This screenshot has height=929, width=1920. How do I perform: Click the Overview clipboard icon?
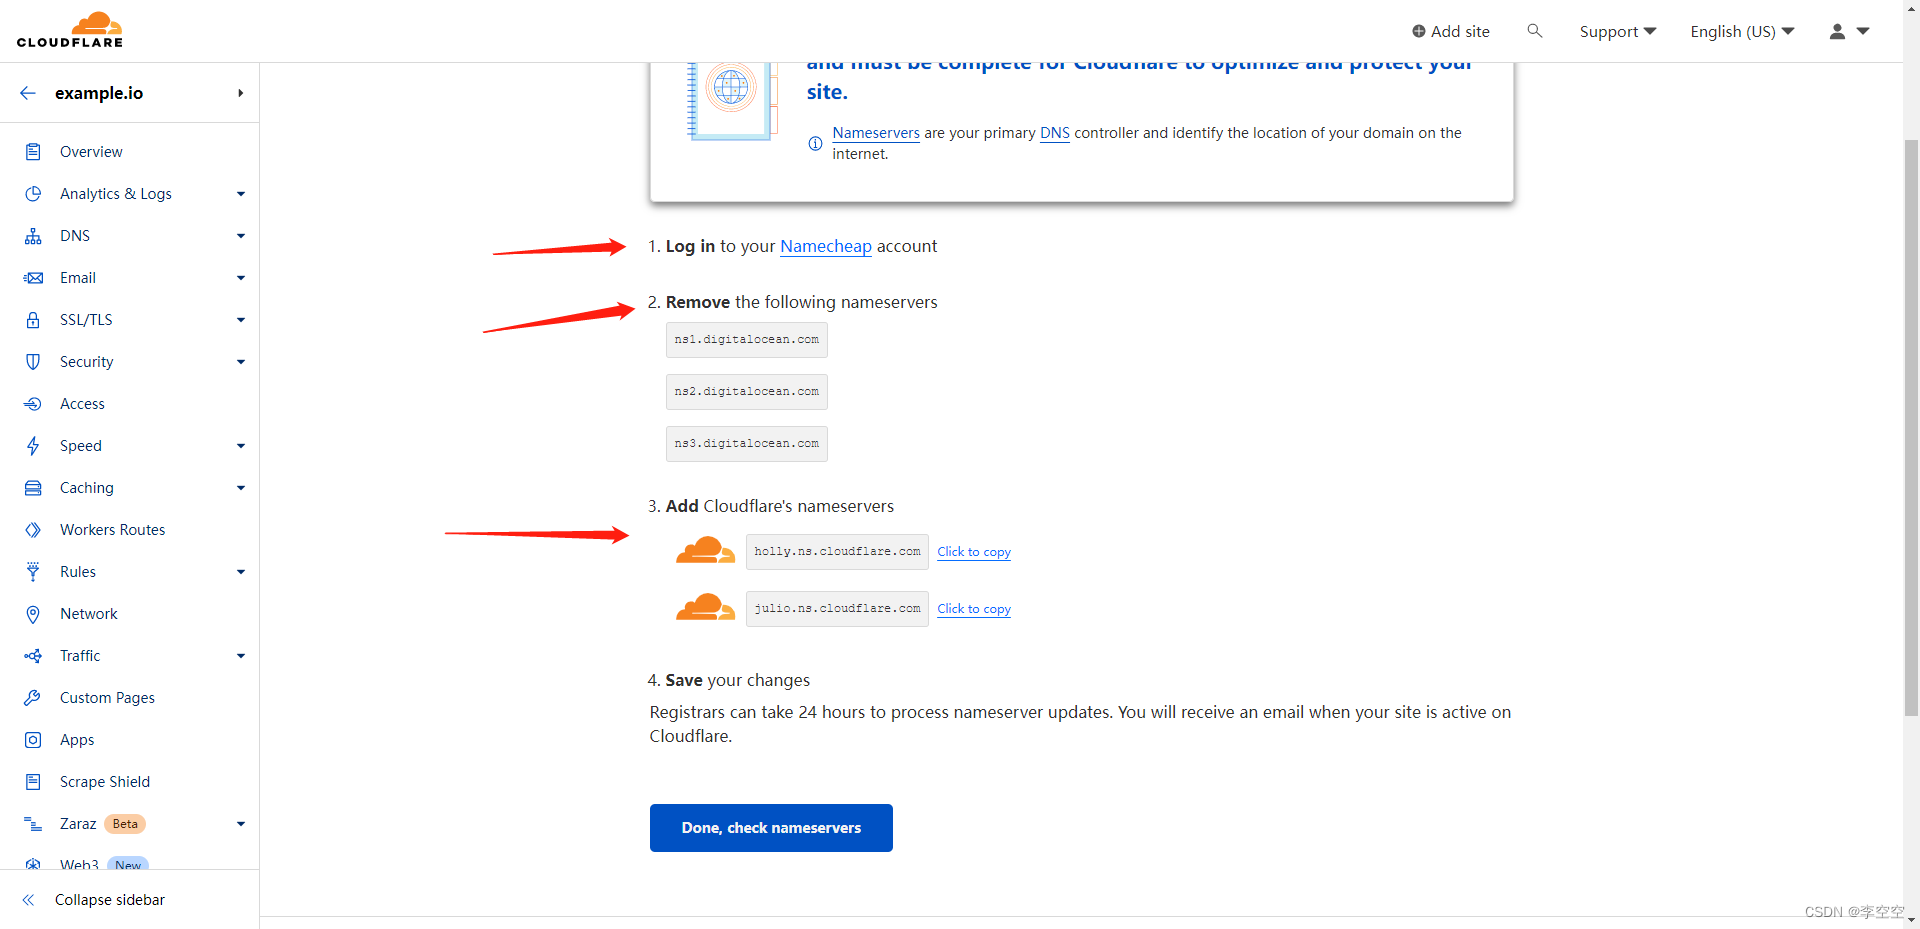[x=33, y=152]
